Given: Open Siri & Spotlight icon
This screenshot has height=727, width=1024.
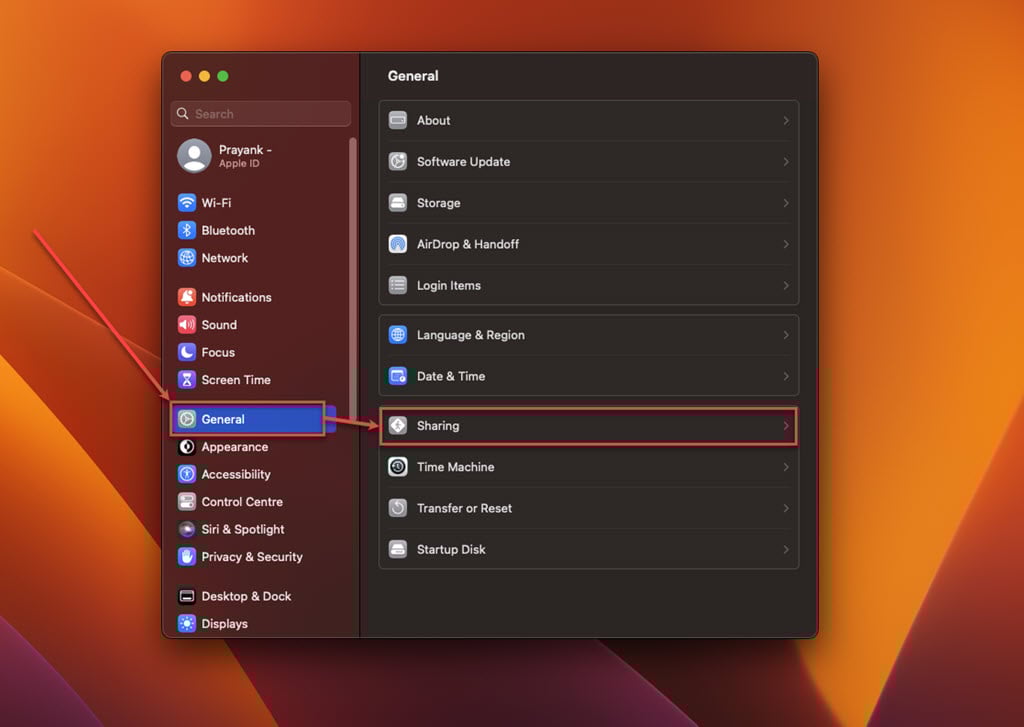Looking at the screenshot, I should [x=187, y=528].
